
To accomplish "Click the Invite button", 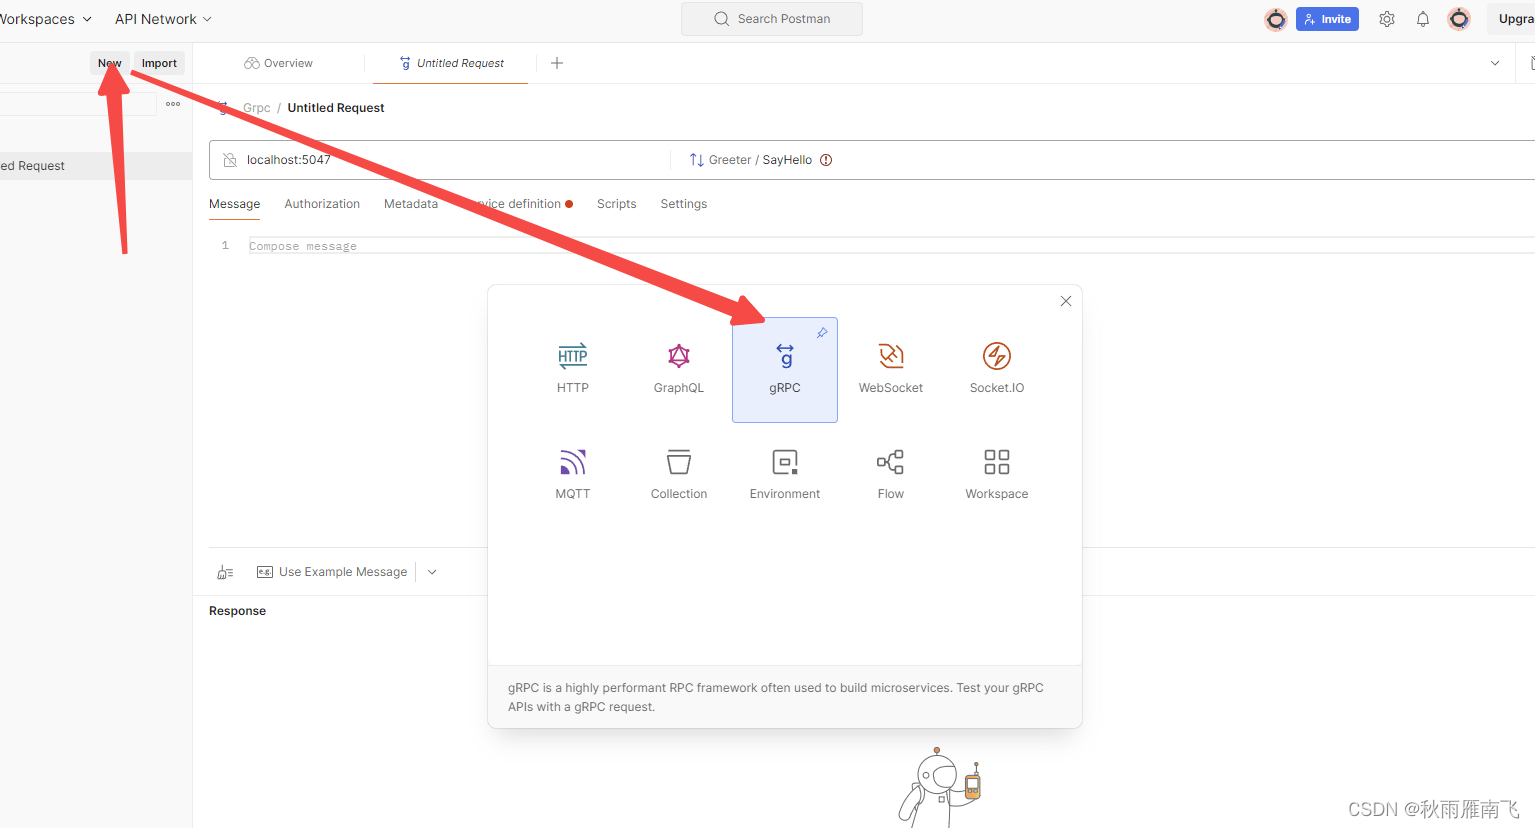I will coord(1327,19).
